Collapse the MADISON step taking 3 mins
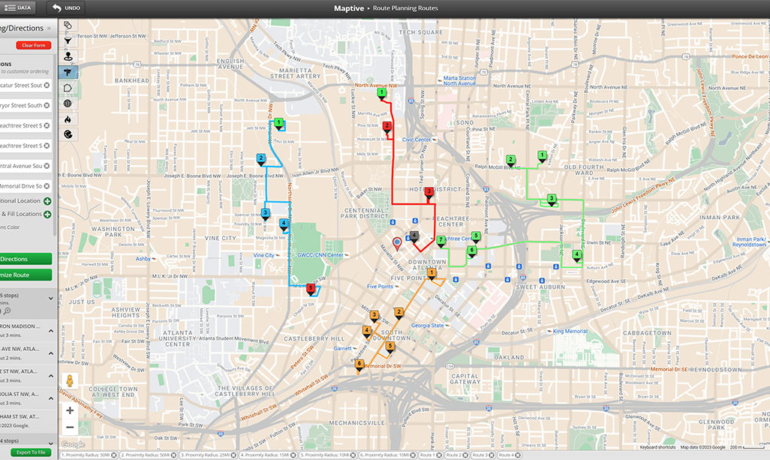This screenshot has width=770, height=460. (x=51, y=331)
